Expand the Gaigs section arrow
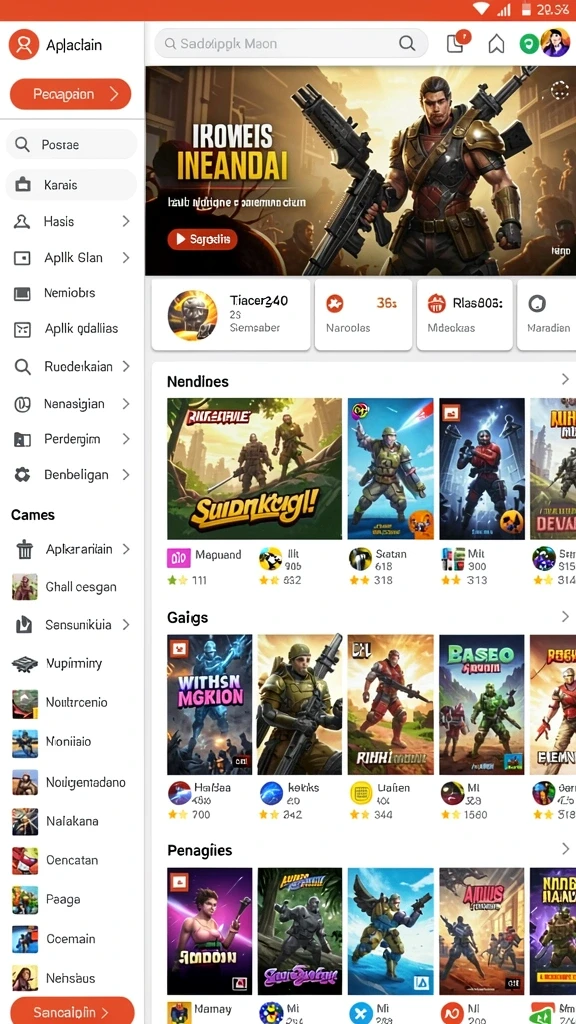 click(565, 616)
